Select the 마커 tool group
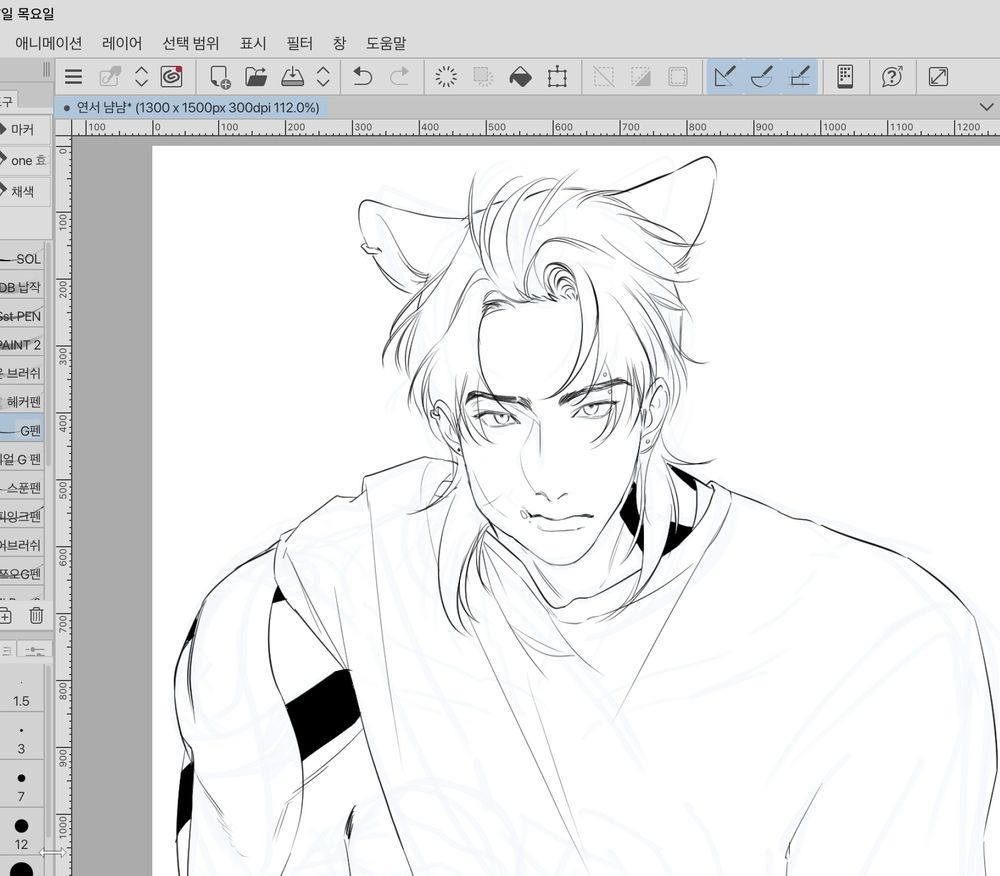 24,129
